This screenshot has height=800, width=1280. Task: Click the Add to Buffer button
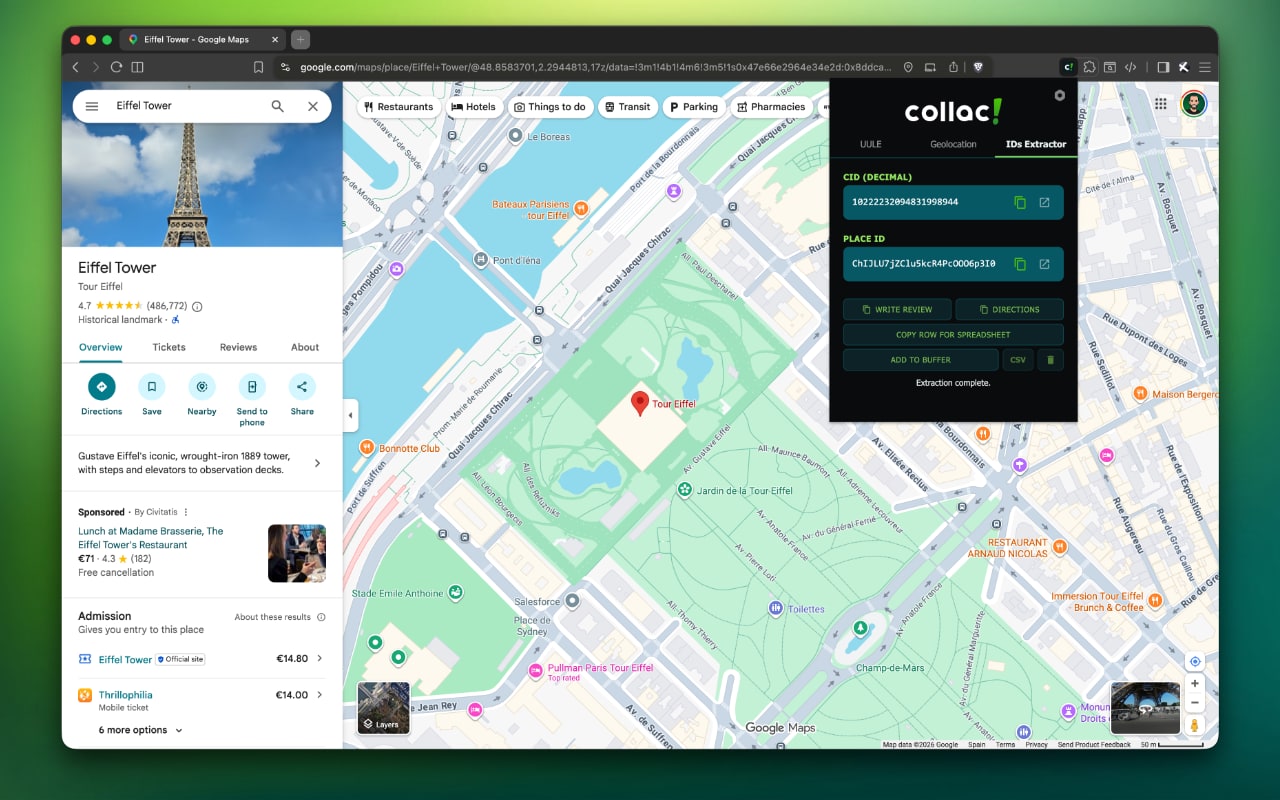pos(921,360)
